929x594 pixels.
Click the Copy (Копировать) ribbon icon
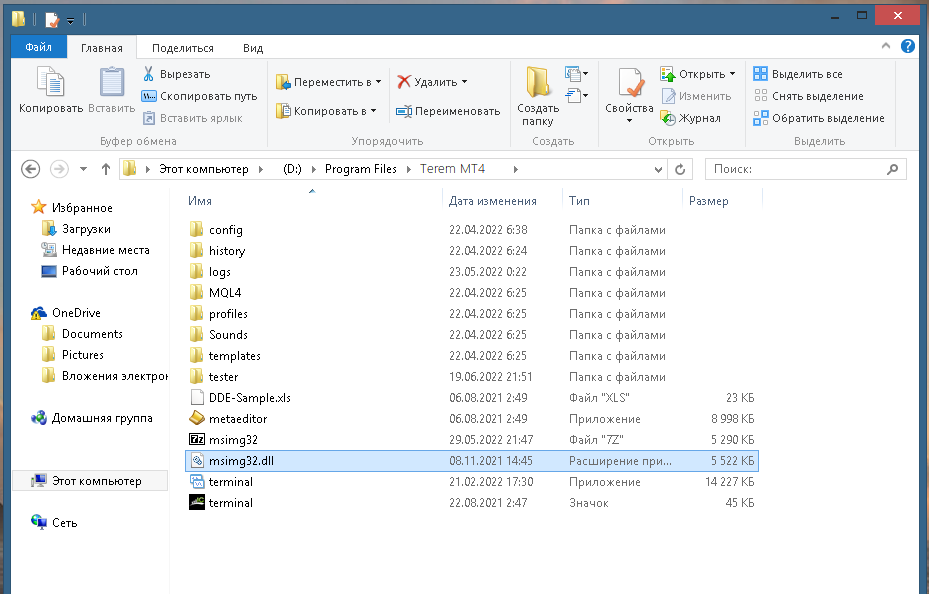coord(50,81)
